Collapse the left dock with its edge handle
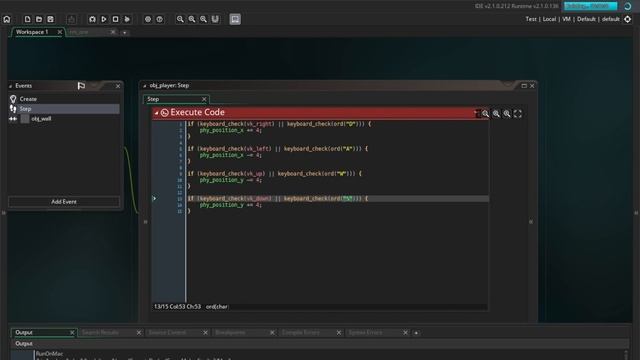Screen dimensions: 640x360 (4, 213)
